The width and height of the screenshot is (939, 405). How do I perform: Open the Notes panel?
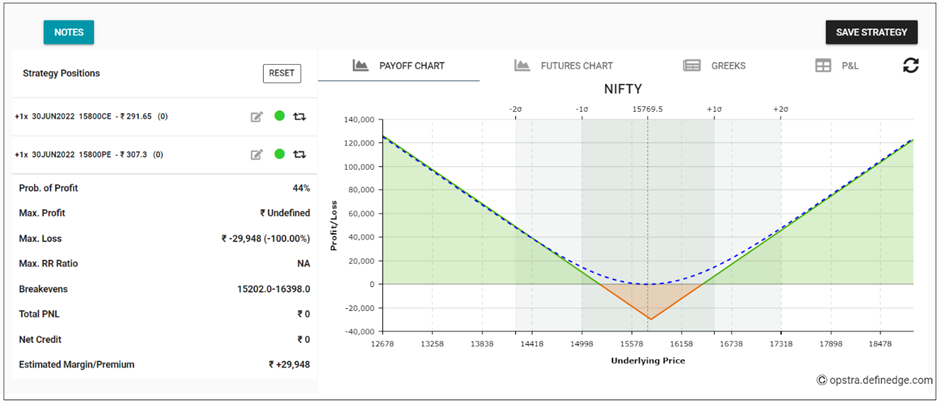point(68,32)
